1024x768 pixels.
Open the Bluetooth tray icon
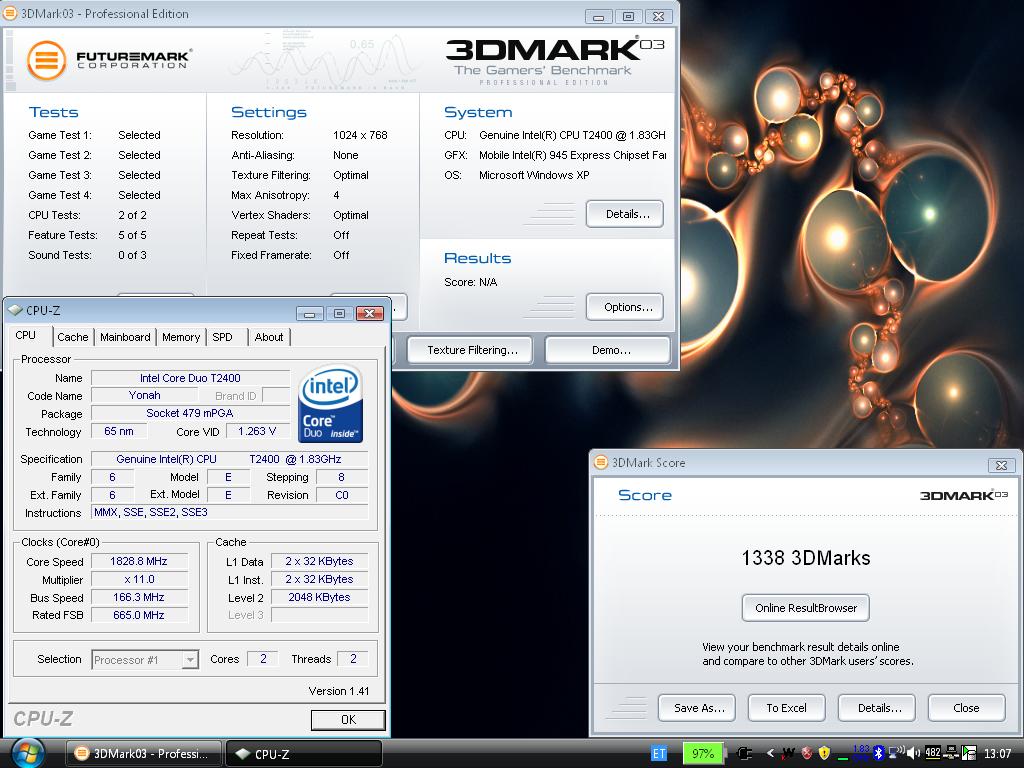(879, 754)
